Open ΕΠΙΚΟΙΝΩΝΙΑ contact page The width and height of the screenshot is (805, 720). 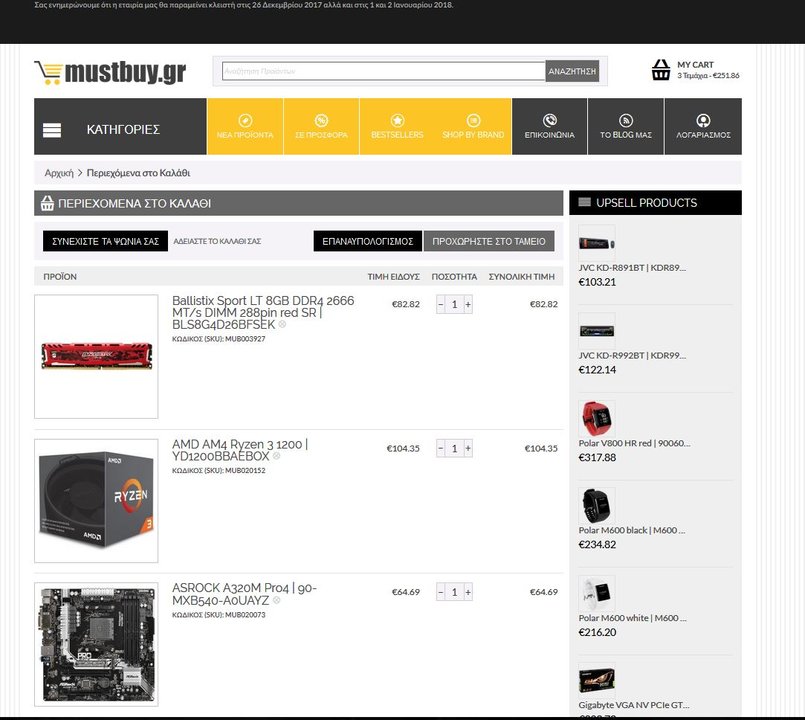(x=549, y=126)
